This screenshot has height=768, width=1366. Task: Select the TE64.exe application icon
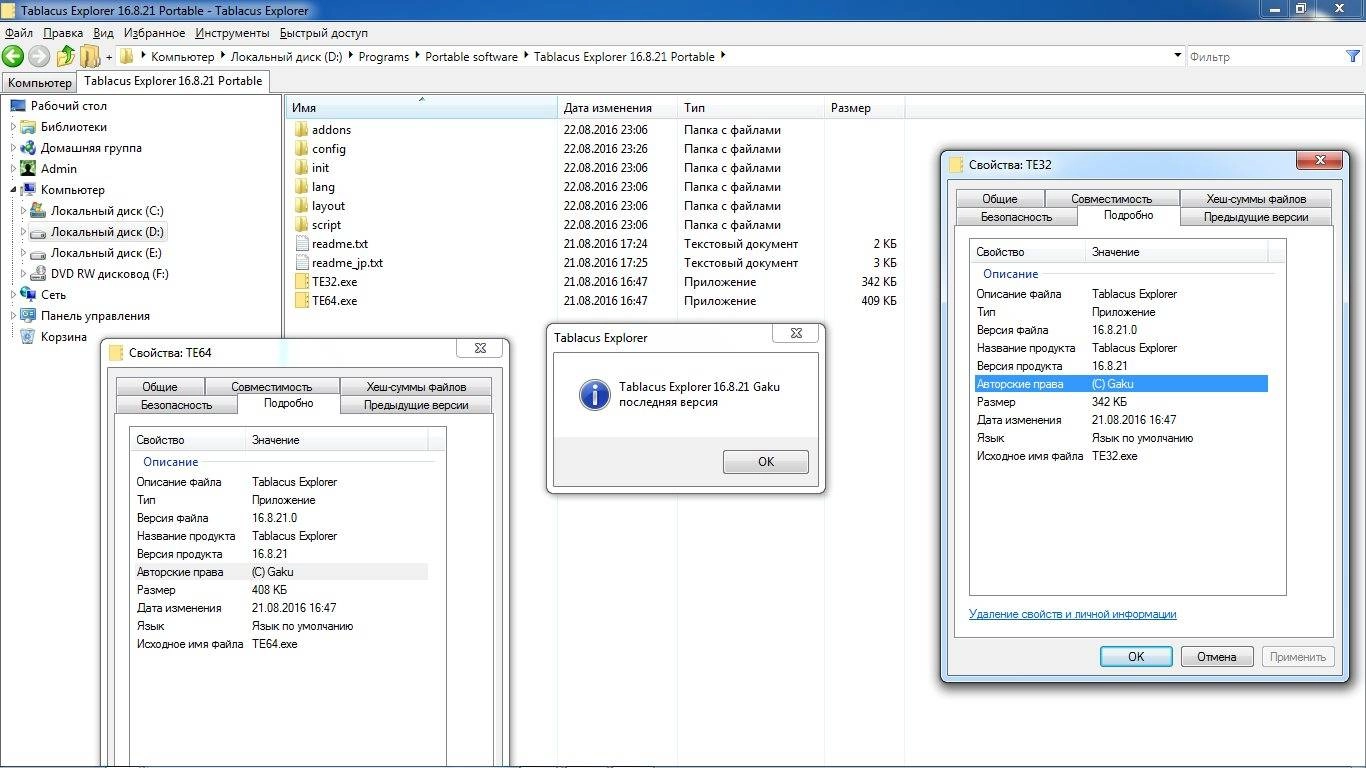[301, 301]
